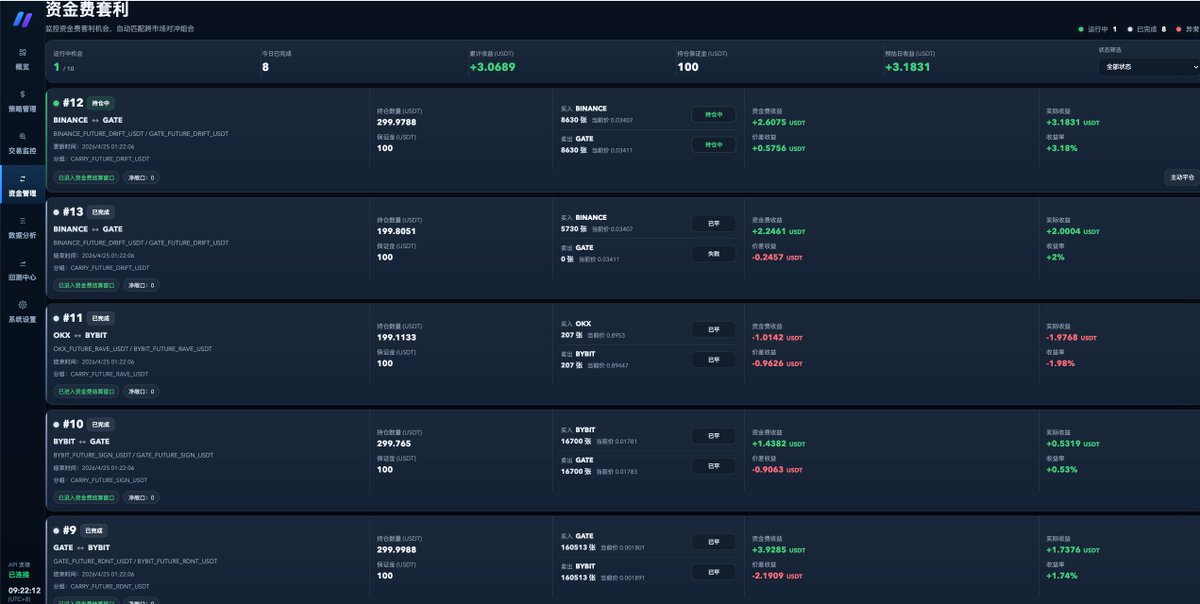
Task: Click 持仓中 button beside 卖出 GATE on #12
Action: 713,145
